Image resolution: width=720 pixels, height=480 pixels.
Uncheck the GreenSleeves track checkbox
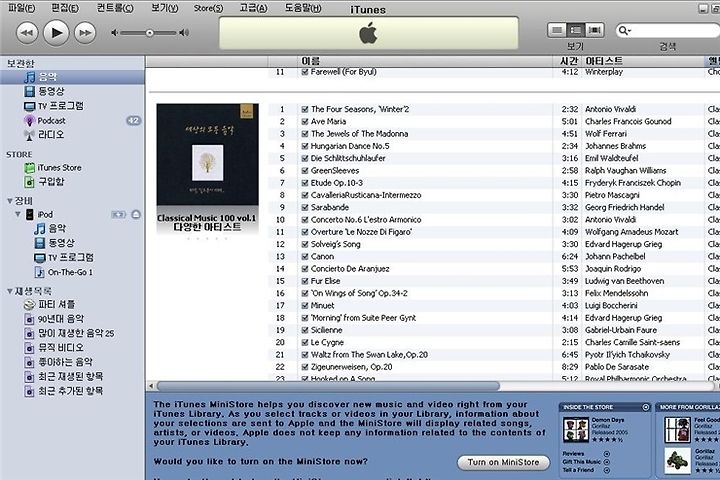pos(305,171)
